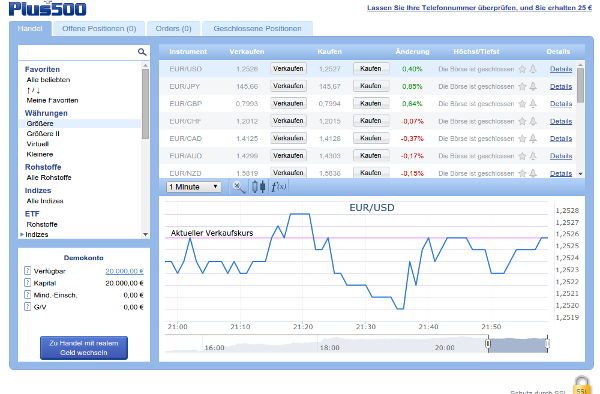Star the EUR/AUD instrument
Image resolution: width=600 pixels, height=394 pixels.
click(x=522, y=156)
